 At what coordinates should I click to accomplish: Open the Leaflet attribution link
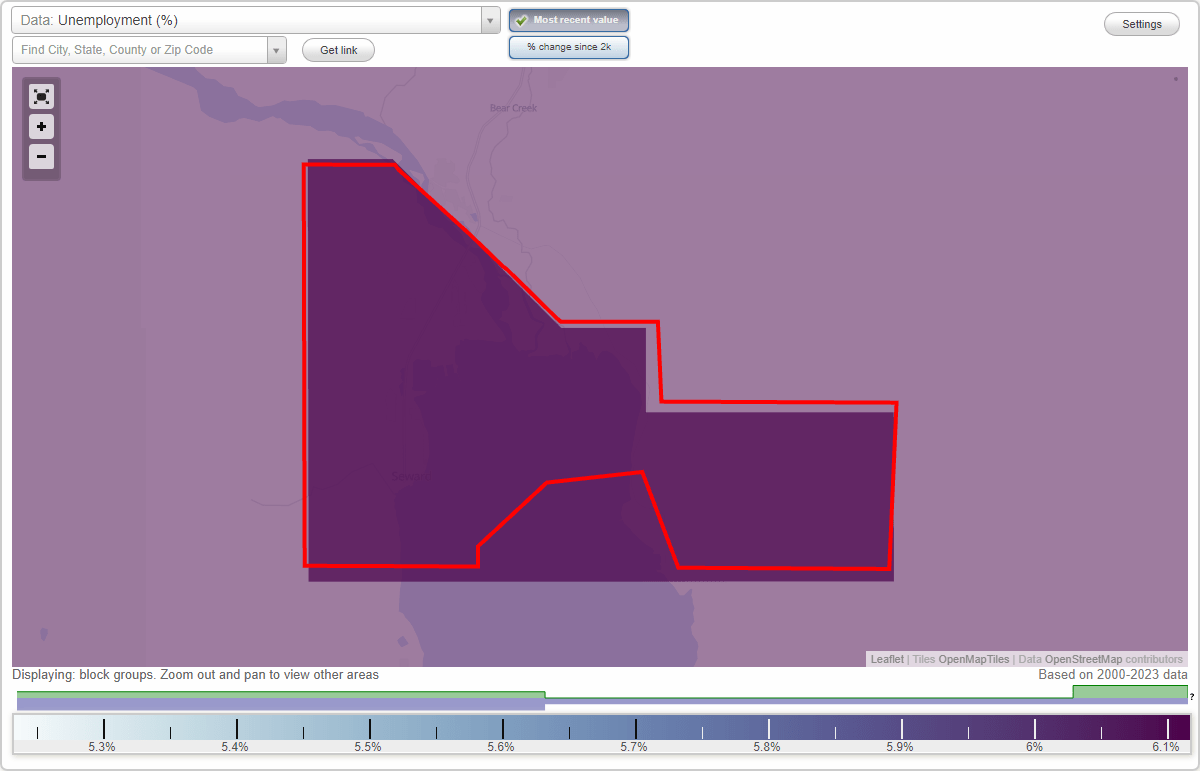click(x=887, y=659)
